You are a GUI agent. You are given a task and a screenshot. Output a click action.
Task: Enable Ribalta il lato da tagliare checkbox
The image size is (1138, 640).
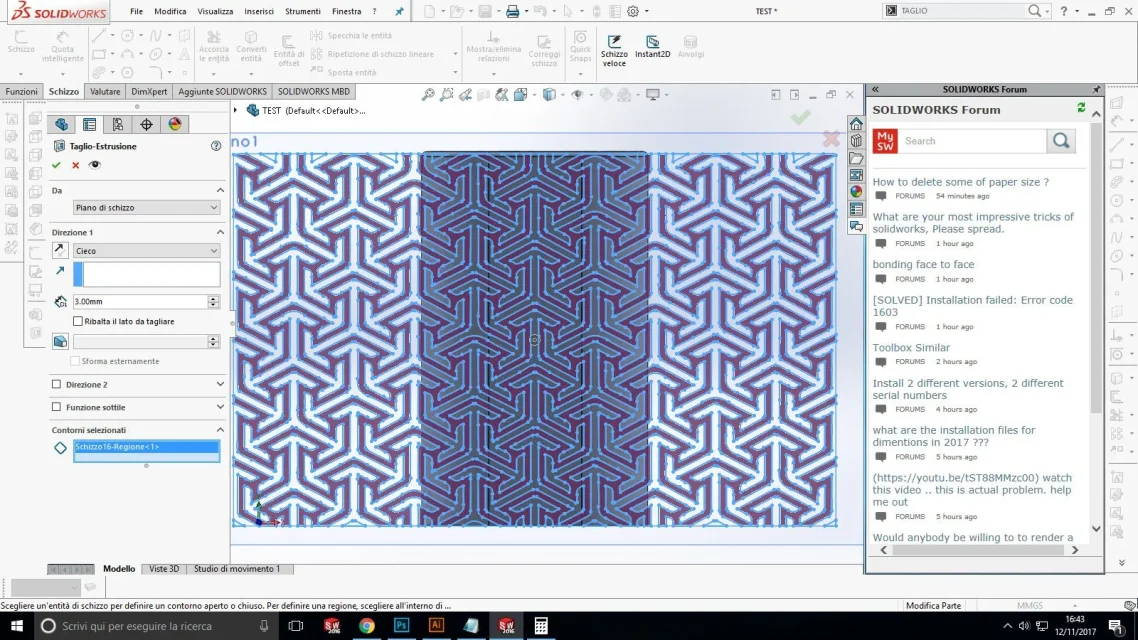(78, 321)
